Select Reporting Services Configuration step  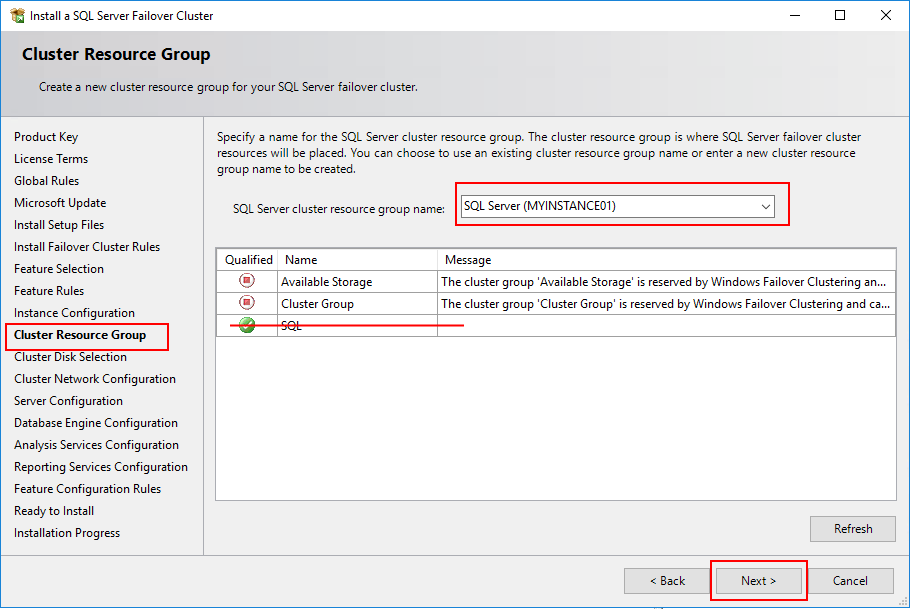[101, 467]
